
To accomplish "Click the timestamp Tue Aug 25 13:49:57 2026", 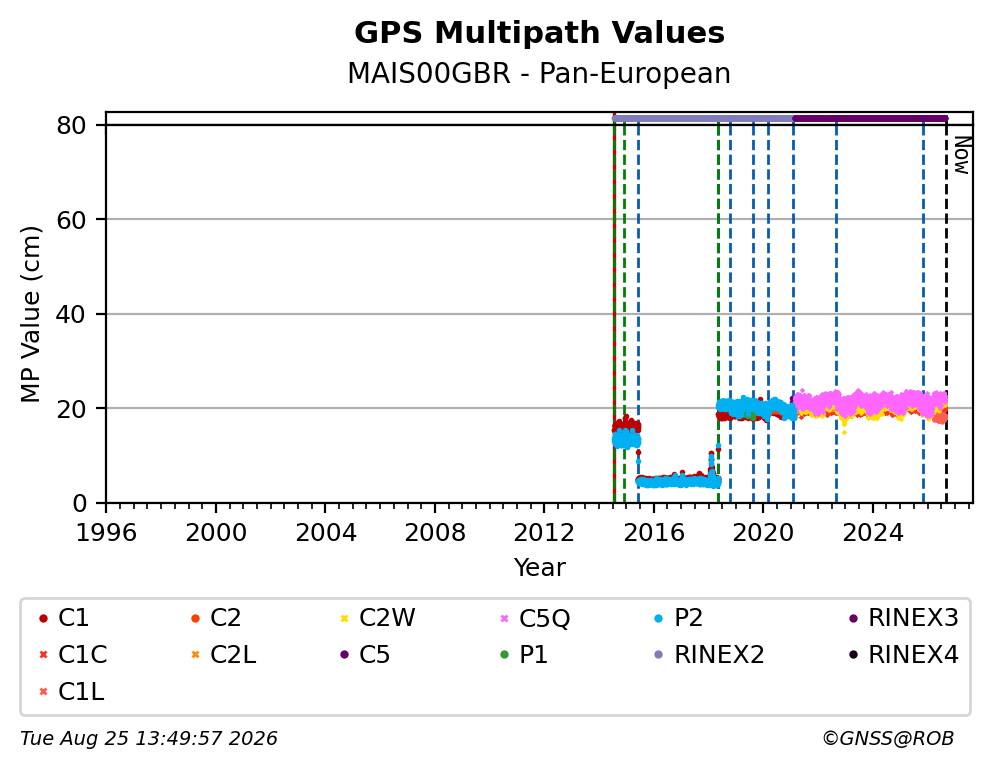I will pos(149,739).
